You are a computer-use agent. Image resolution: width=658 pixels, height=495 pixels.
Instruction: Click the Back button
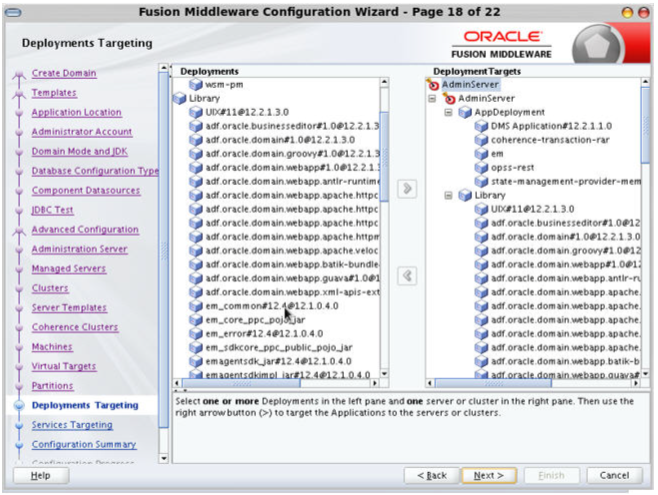[x=431, y=475]
